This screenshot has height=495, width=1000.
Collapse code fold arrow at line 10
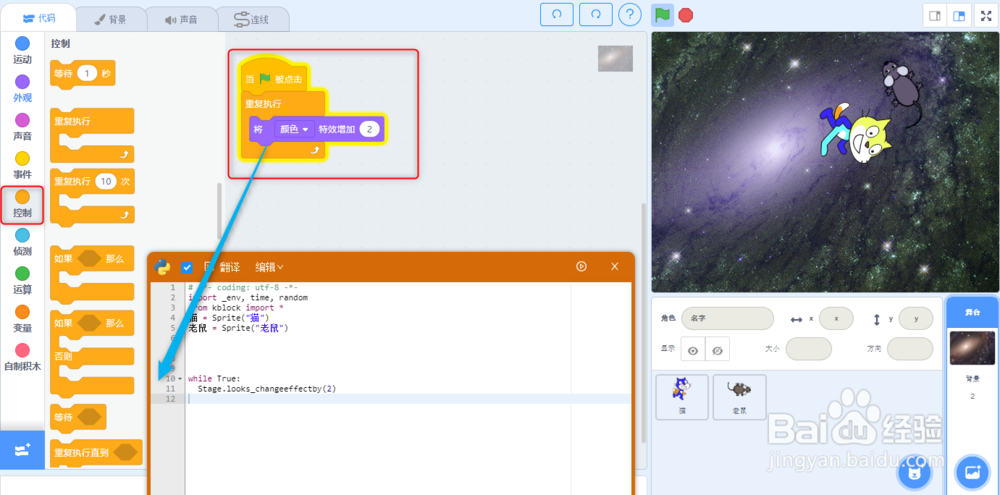[180, 379]
